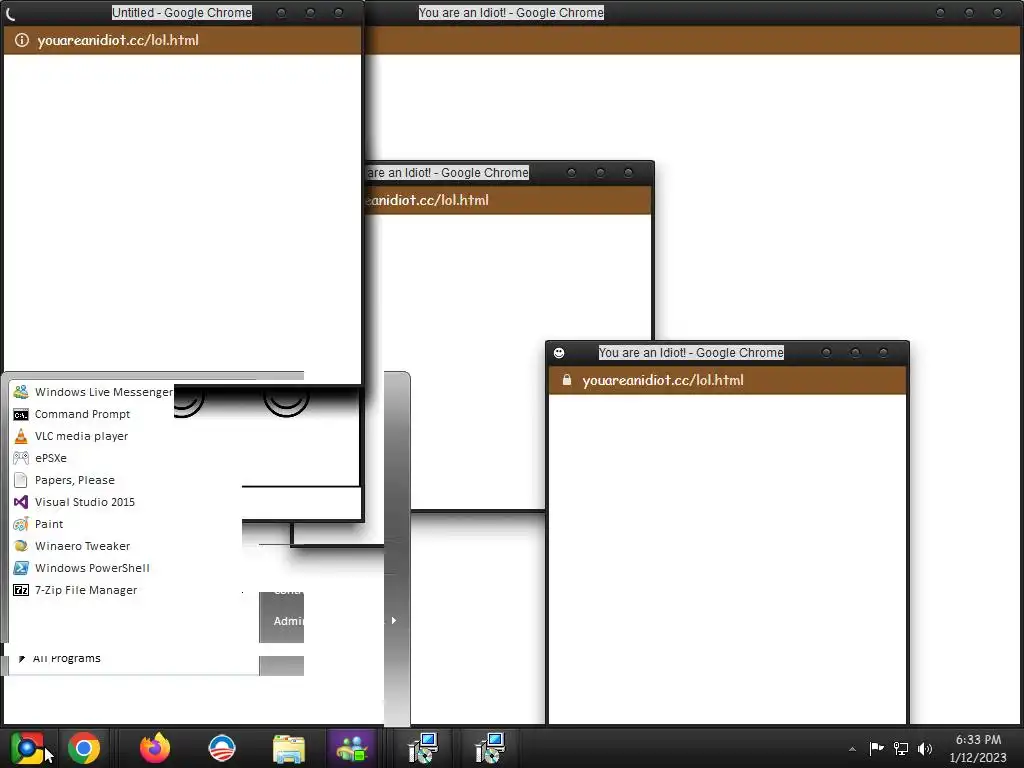Open File Explorer folder on taskbar
Image resolution: width=1024 pixels, height=768 pixels.
(x=289, y=749)
